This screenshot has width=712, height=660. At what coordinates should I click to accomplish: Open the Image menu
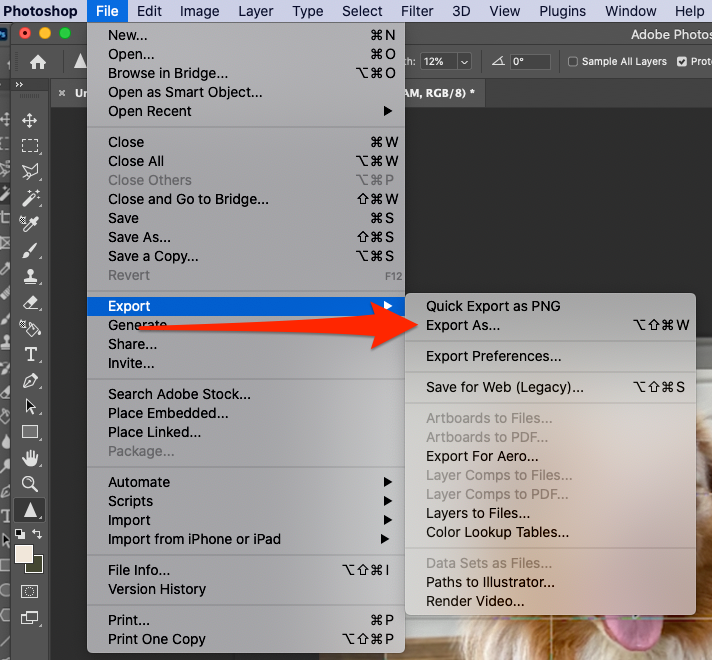[199, 11]
